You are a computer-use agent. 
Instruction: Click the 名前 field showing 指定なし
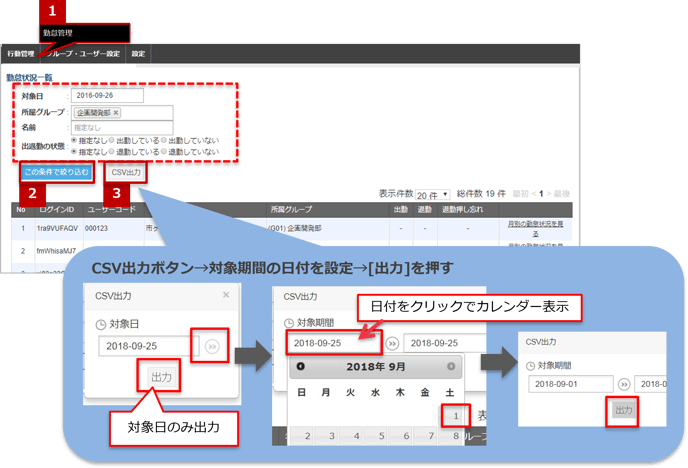[122, 128]
